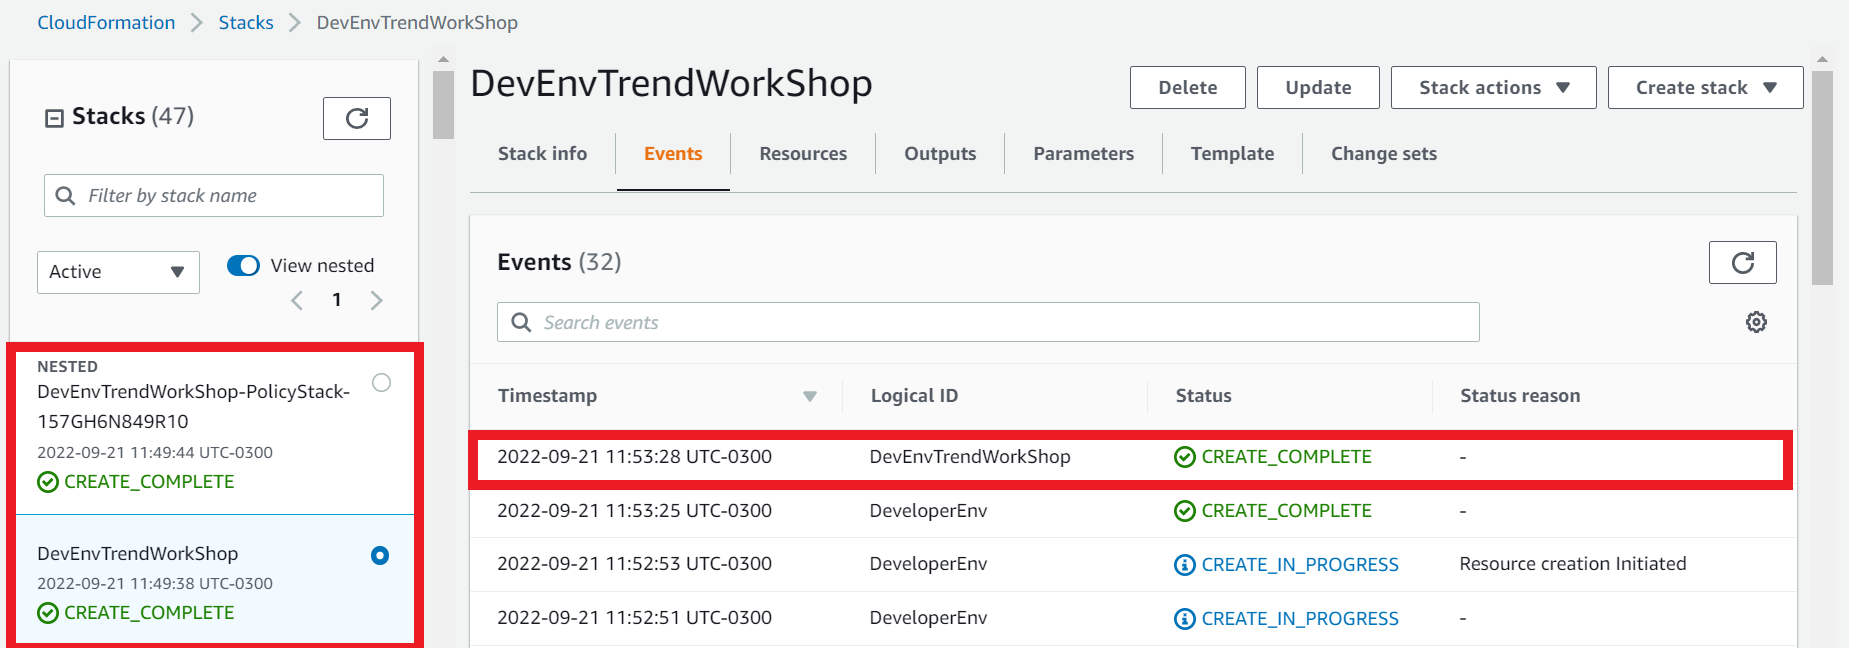
Task: Click in Search events field
Action: pos(988,322)
